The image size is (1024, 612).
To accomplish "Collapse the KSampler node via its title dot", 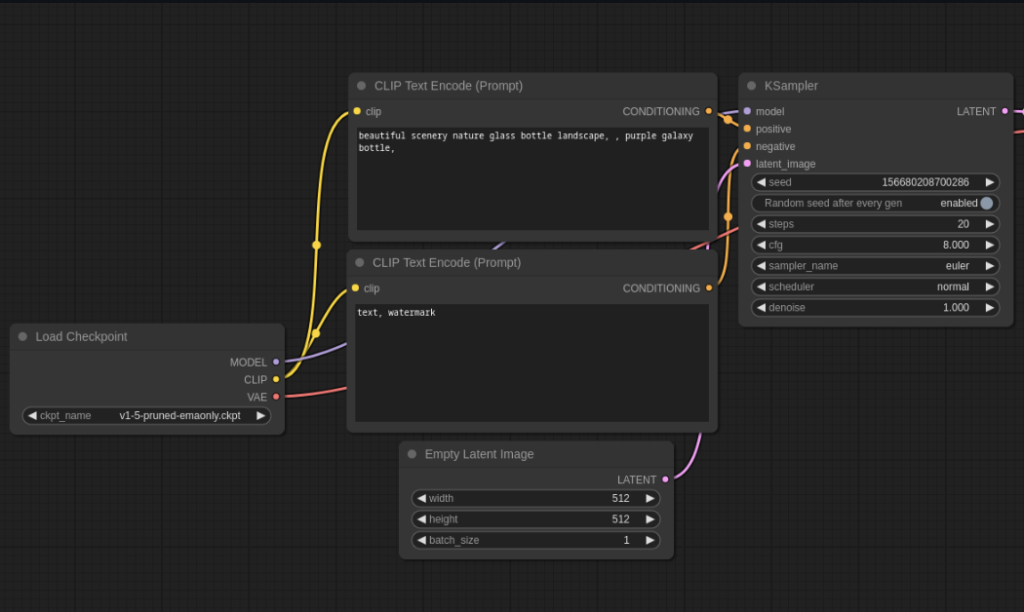I will point(751,86).
